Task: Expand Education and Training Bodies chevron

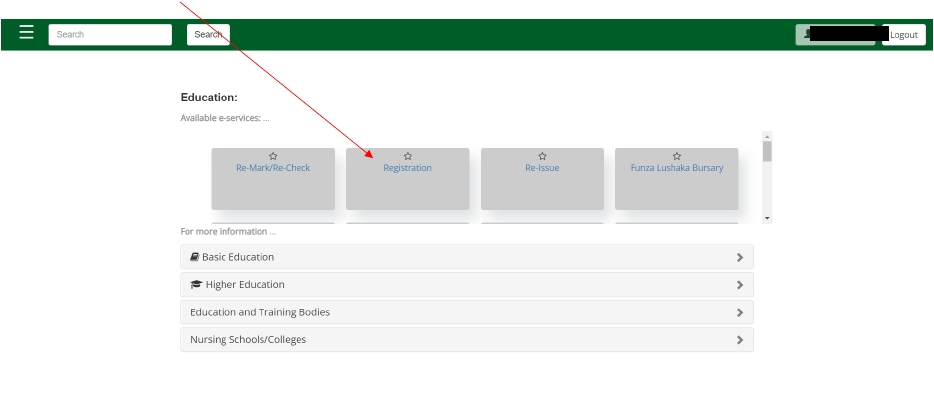Action: (740, 312)
